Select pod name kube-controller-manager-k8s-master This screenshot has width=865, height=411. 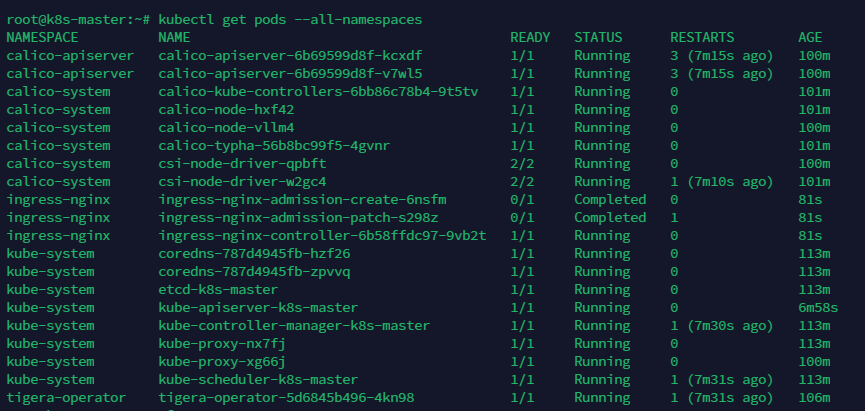[294, 326]
